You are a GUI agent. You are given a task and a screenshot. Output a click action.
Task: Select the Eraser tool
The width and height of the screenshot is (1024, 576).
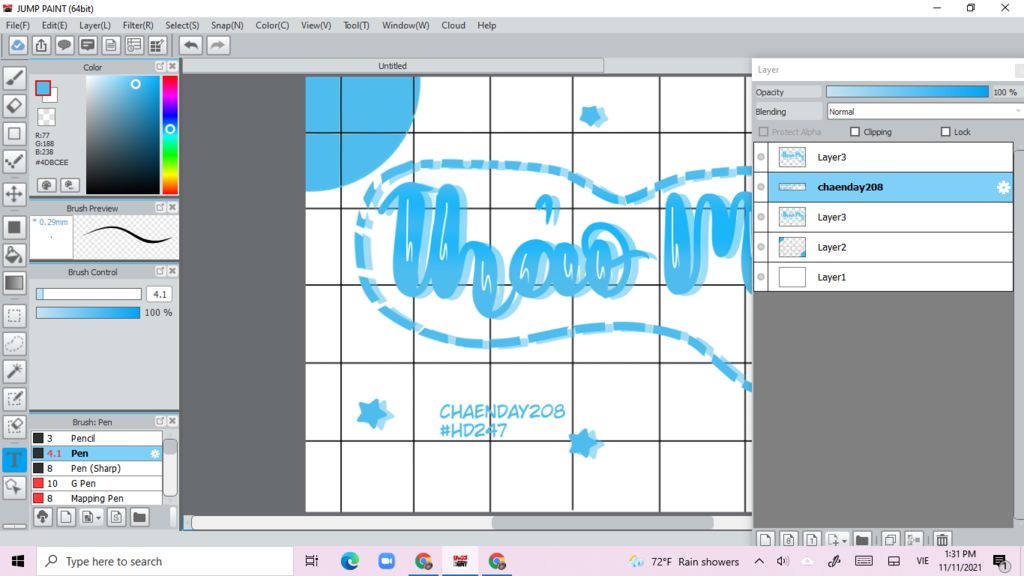tap(14, 106)
